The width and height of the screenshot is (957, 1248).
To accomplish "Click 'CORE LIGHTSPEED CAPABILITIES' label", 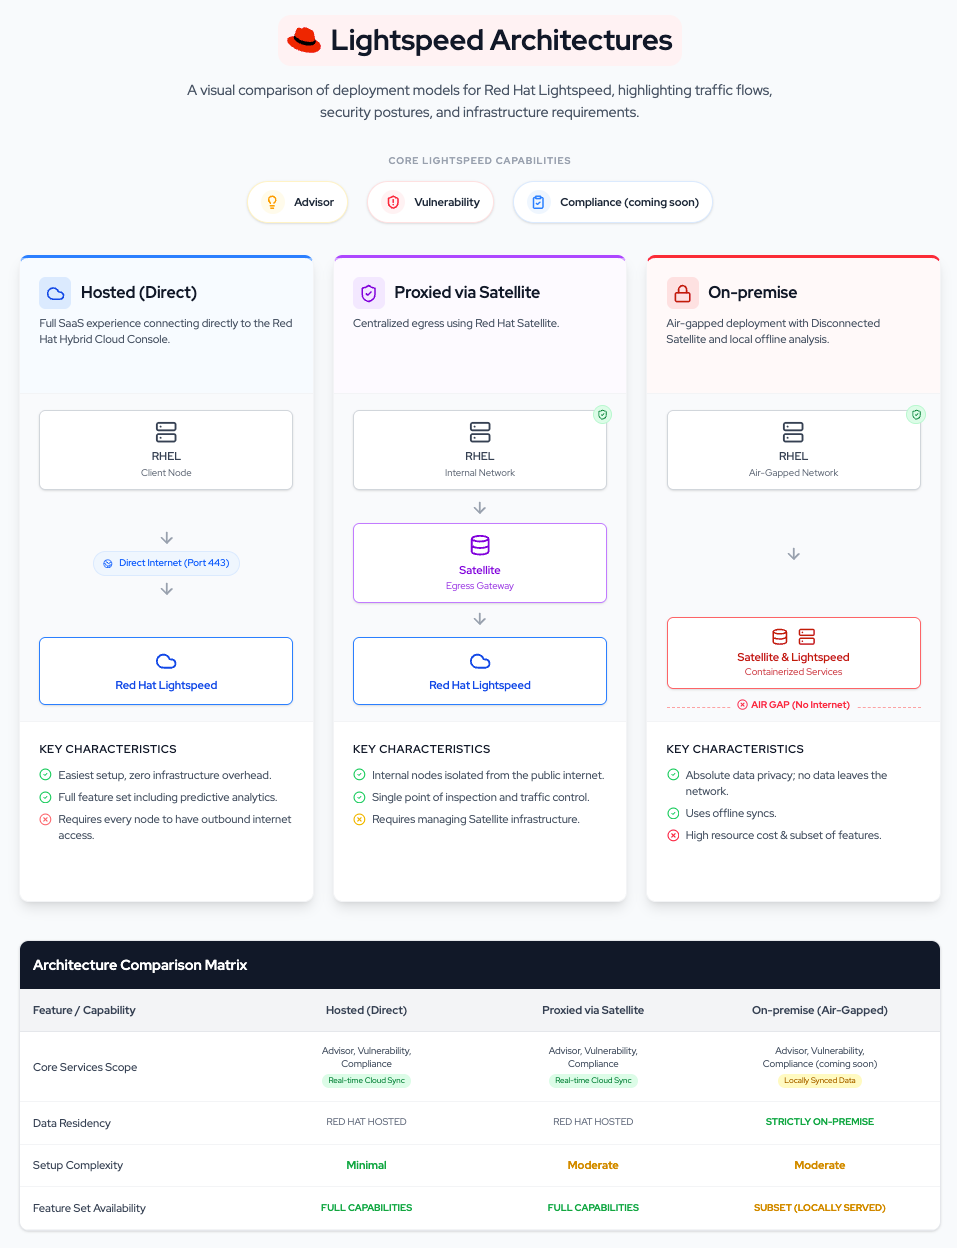I will tap(480, 160).
